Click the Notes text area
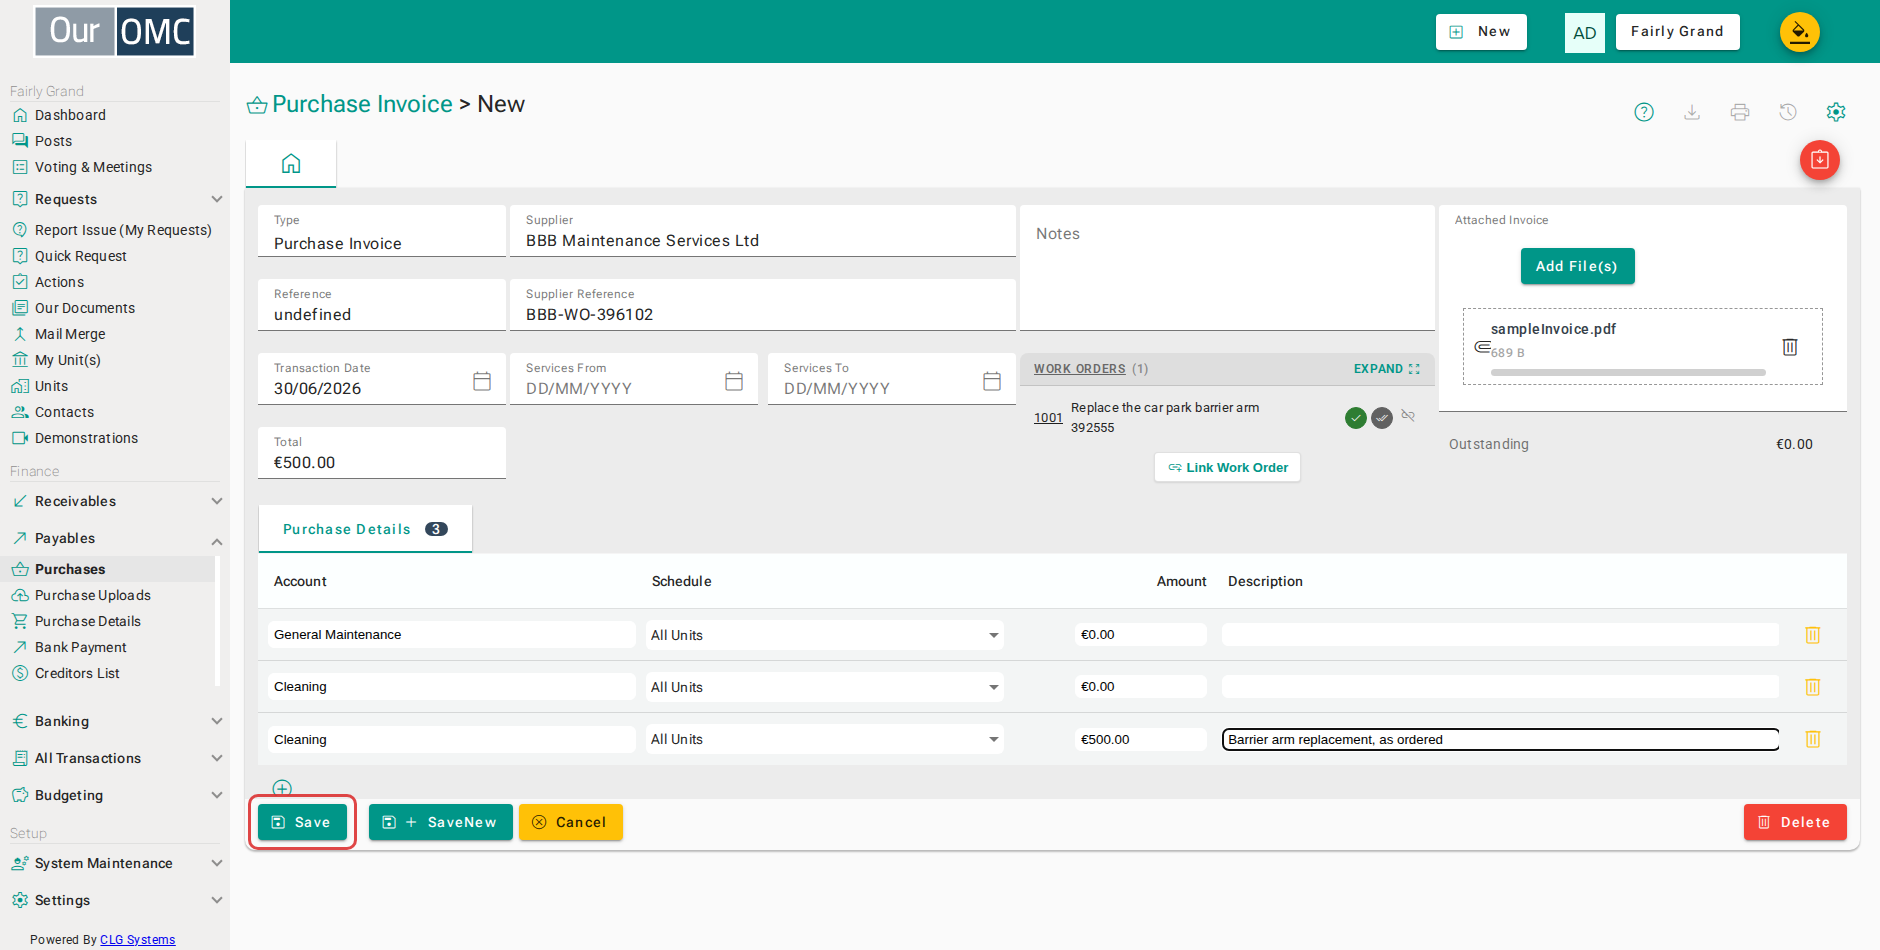The image size is (1880, 950). click(x=1227, y=268)
